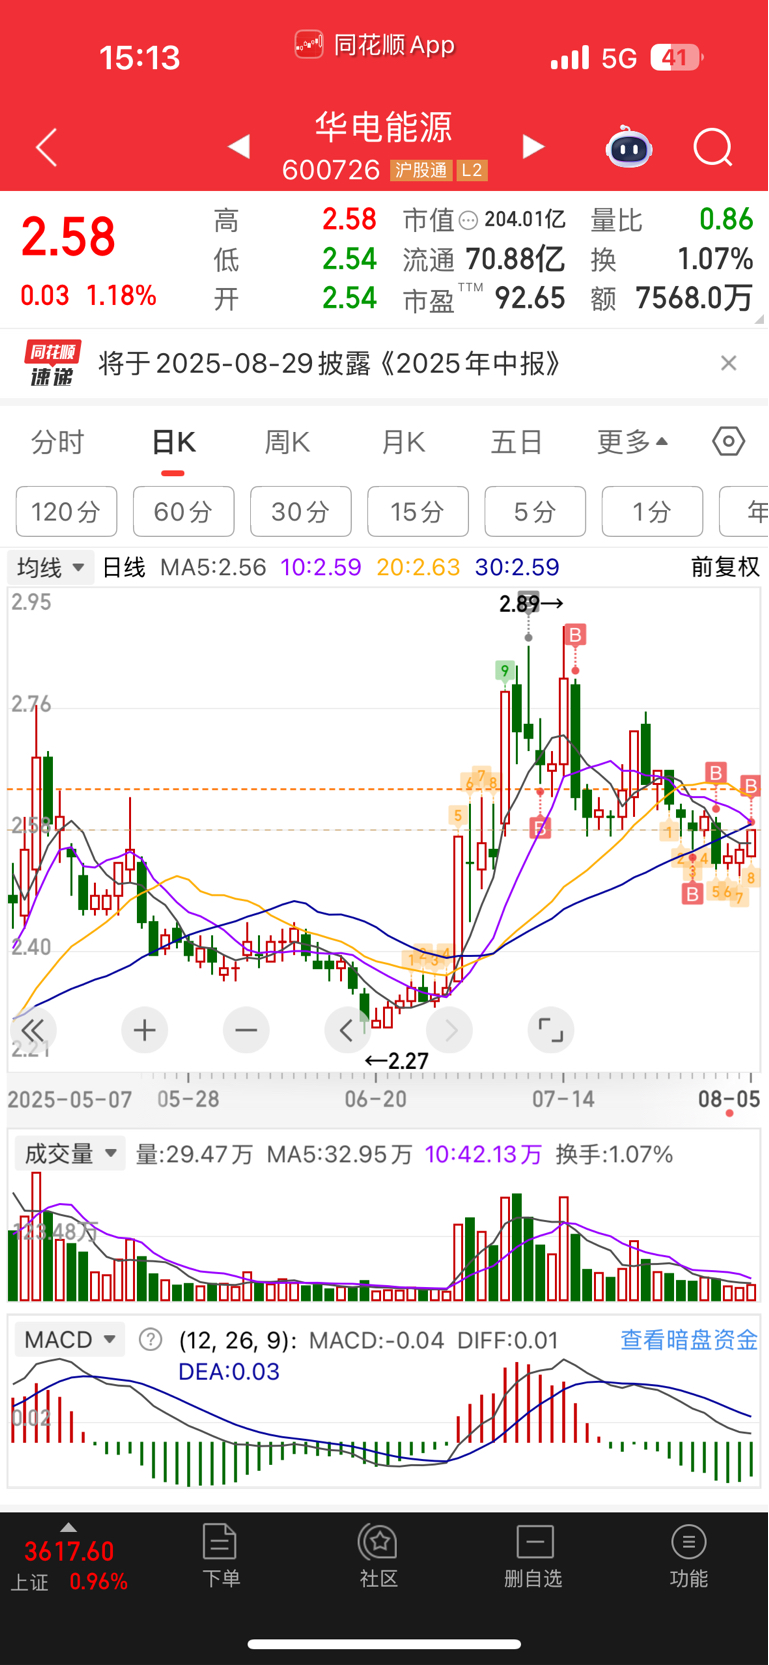Expand the 上证 index ticker
The image size is (769, 1665).
[69, 1560]
